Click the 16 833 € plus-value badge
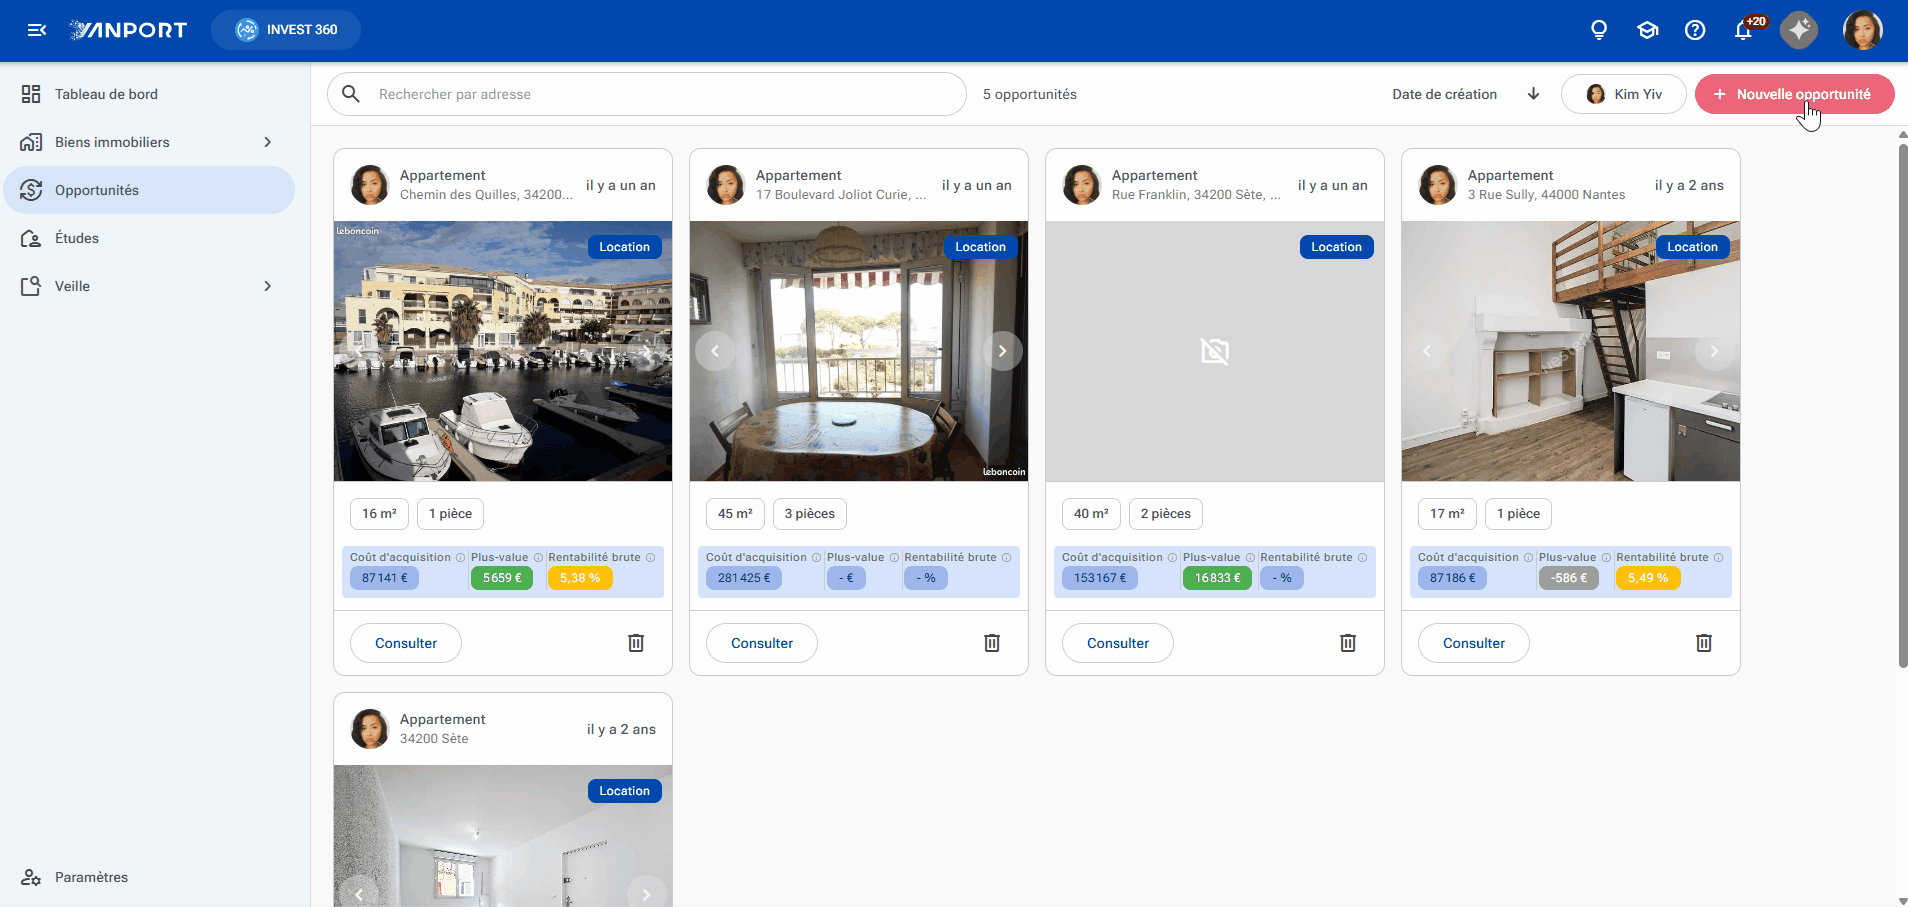Image resolution: width=1908 pixels, height=907 pixels. coord(1217,578)
